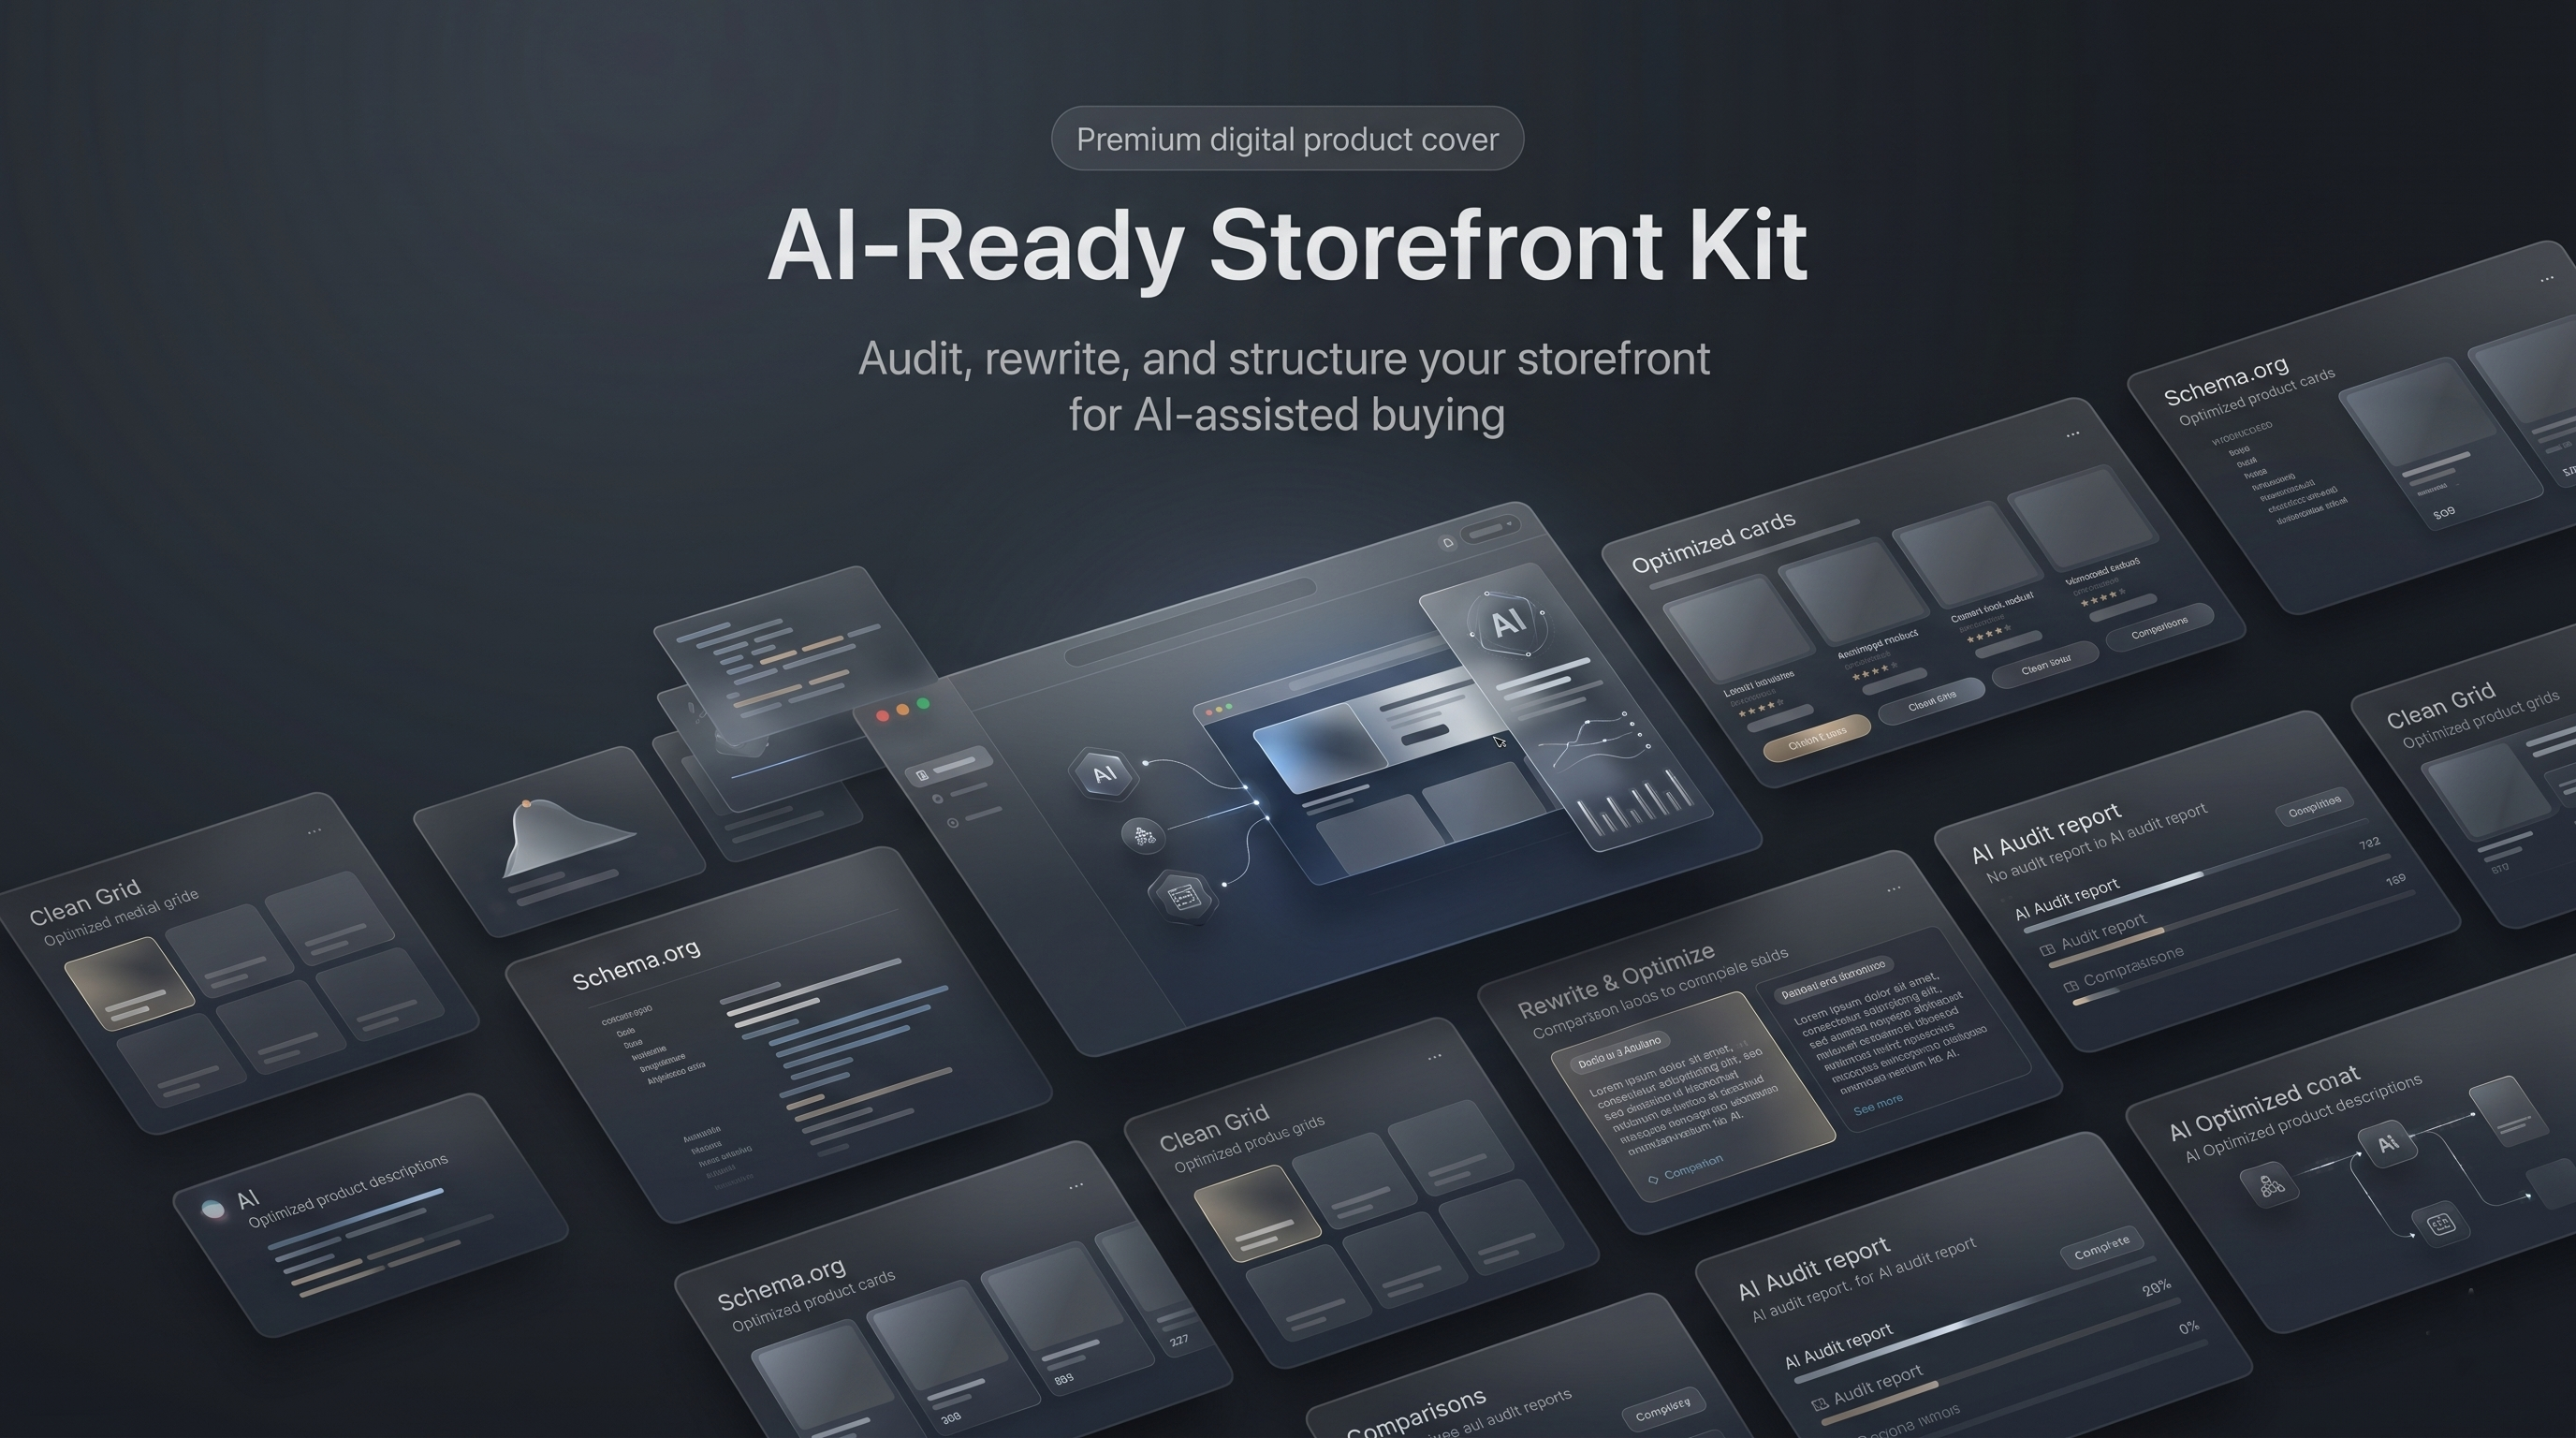
Task: Click the green traffic light in the central browser window
Action: point(1230,706)
